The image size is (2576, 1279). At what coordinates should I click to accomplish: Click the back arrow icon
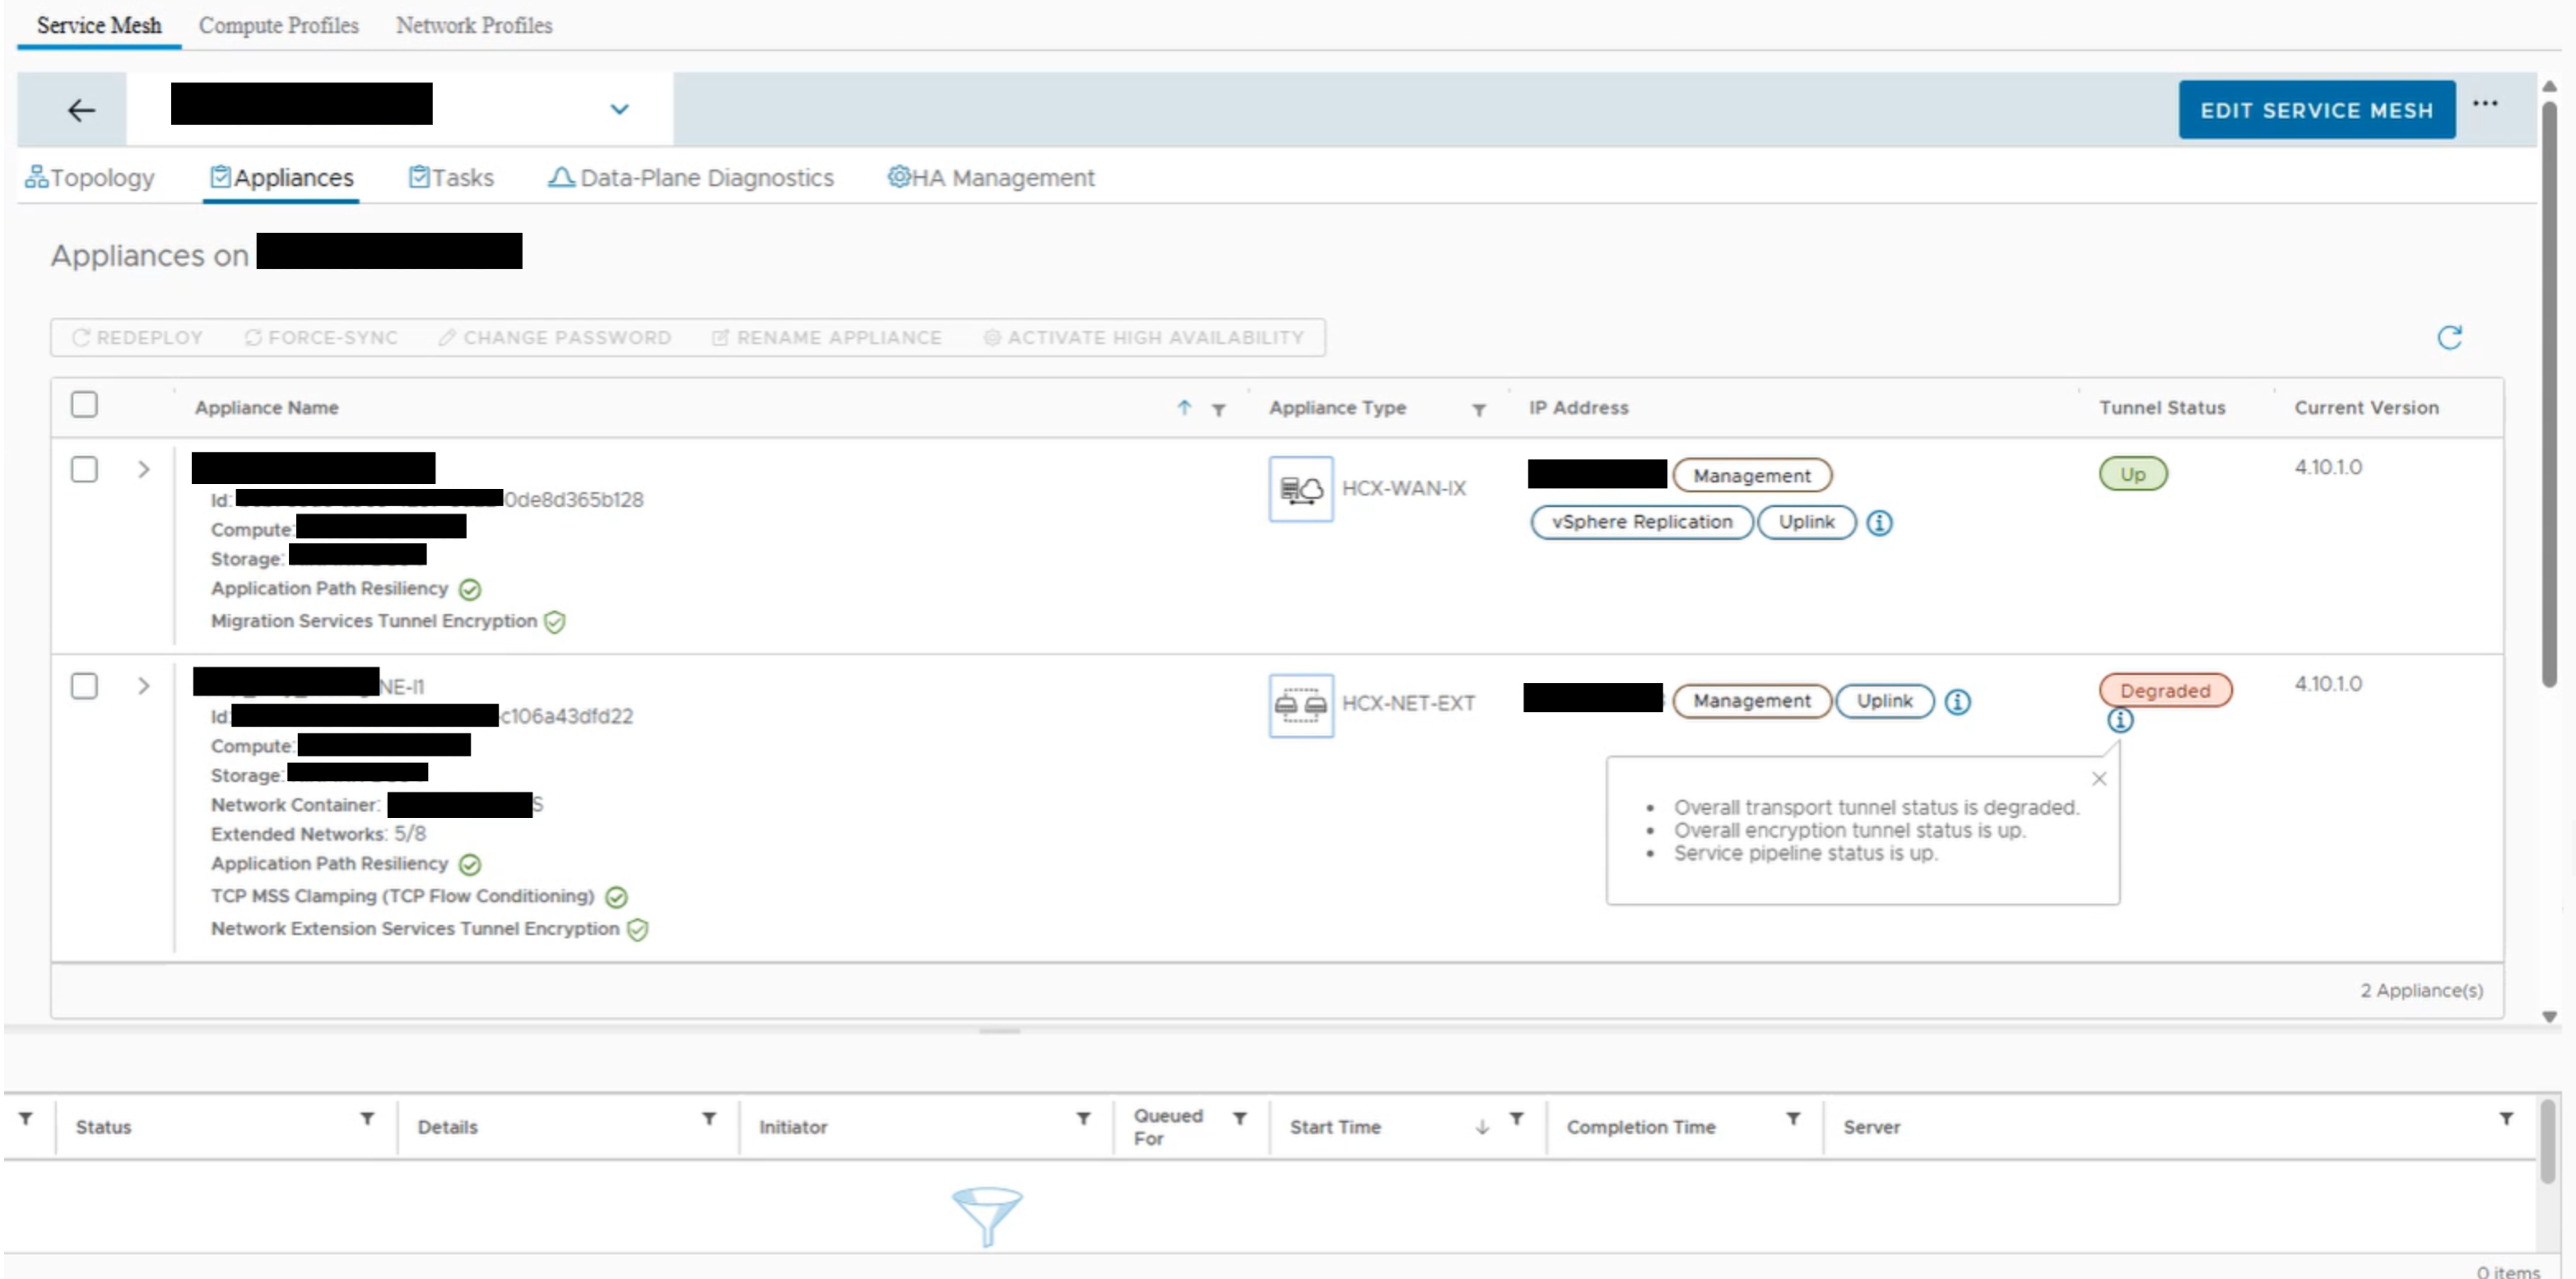81,110
